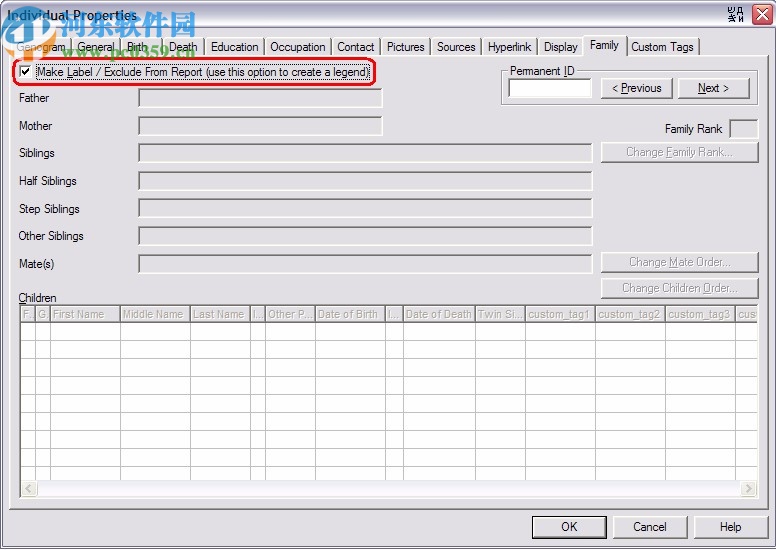Click the Other Siblings field
776x550 pixels.
point(365,236)
